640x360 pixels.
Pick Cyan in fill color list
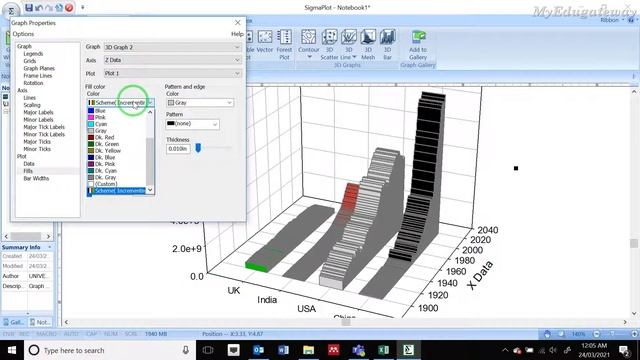click(117, 124)
